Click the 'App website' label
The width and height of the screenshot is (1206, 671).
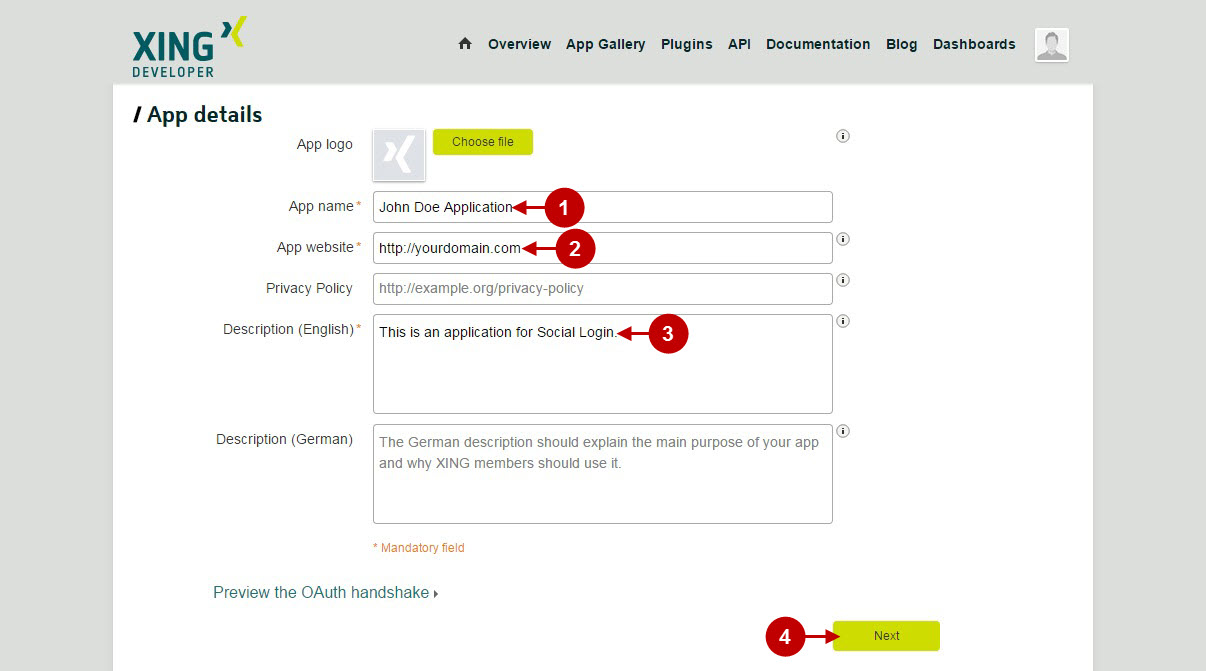tap(315, 247)
